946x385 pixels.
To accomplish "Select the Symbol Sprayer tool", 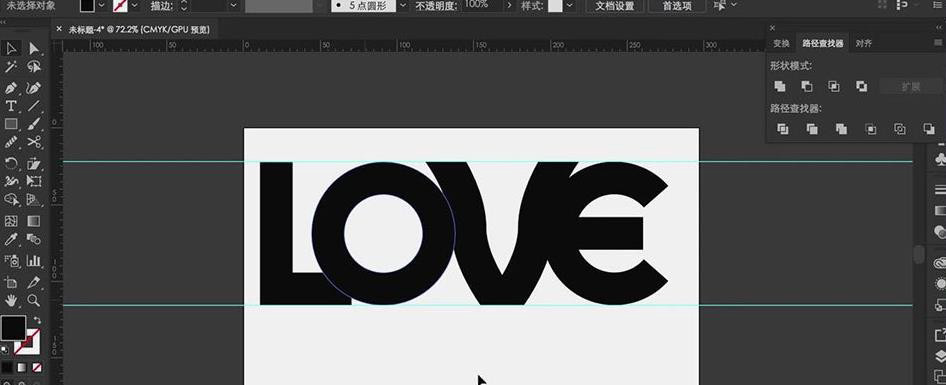I will click(11, 261).
